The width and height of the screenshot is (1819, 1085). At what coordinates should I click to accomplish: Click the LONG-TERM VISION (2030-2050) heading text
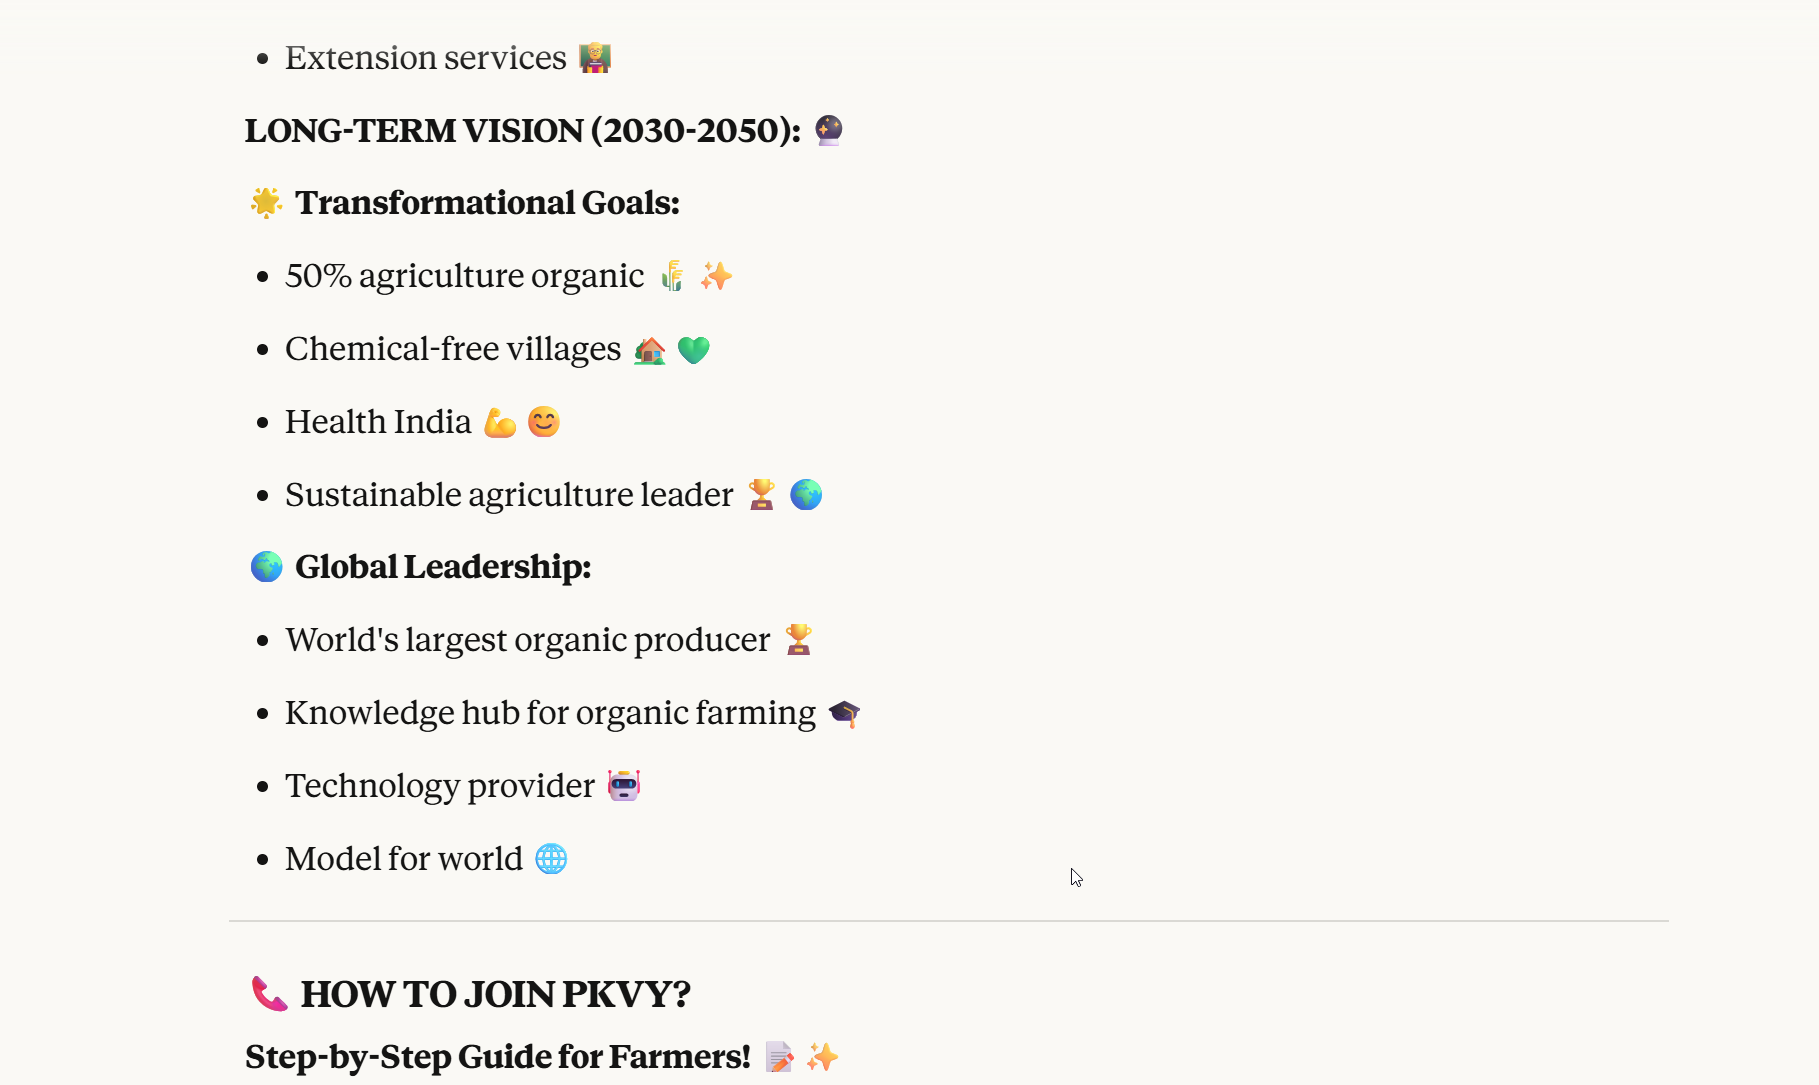[x=522, y=130]
